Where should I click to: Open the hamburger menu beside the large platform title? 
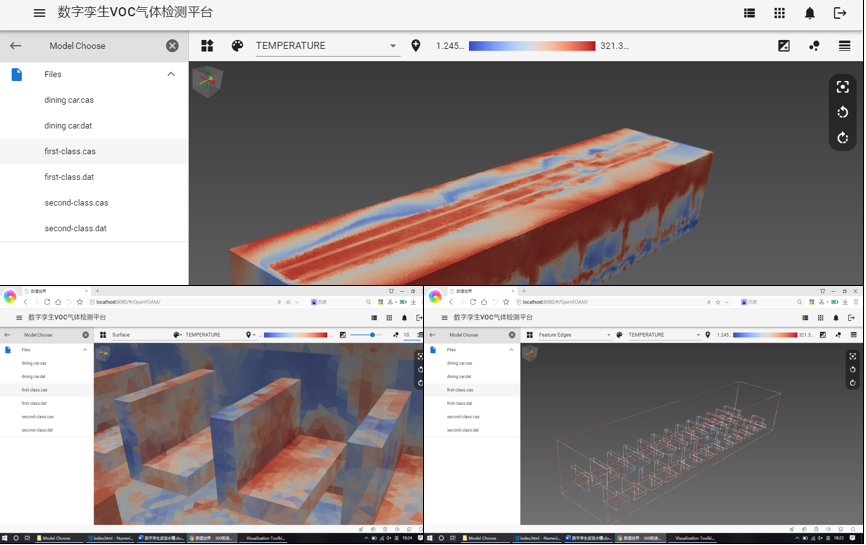point(39,13)
